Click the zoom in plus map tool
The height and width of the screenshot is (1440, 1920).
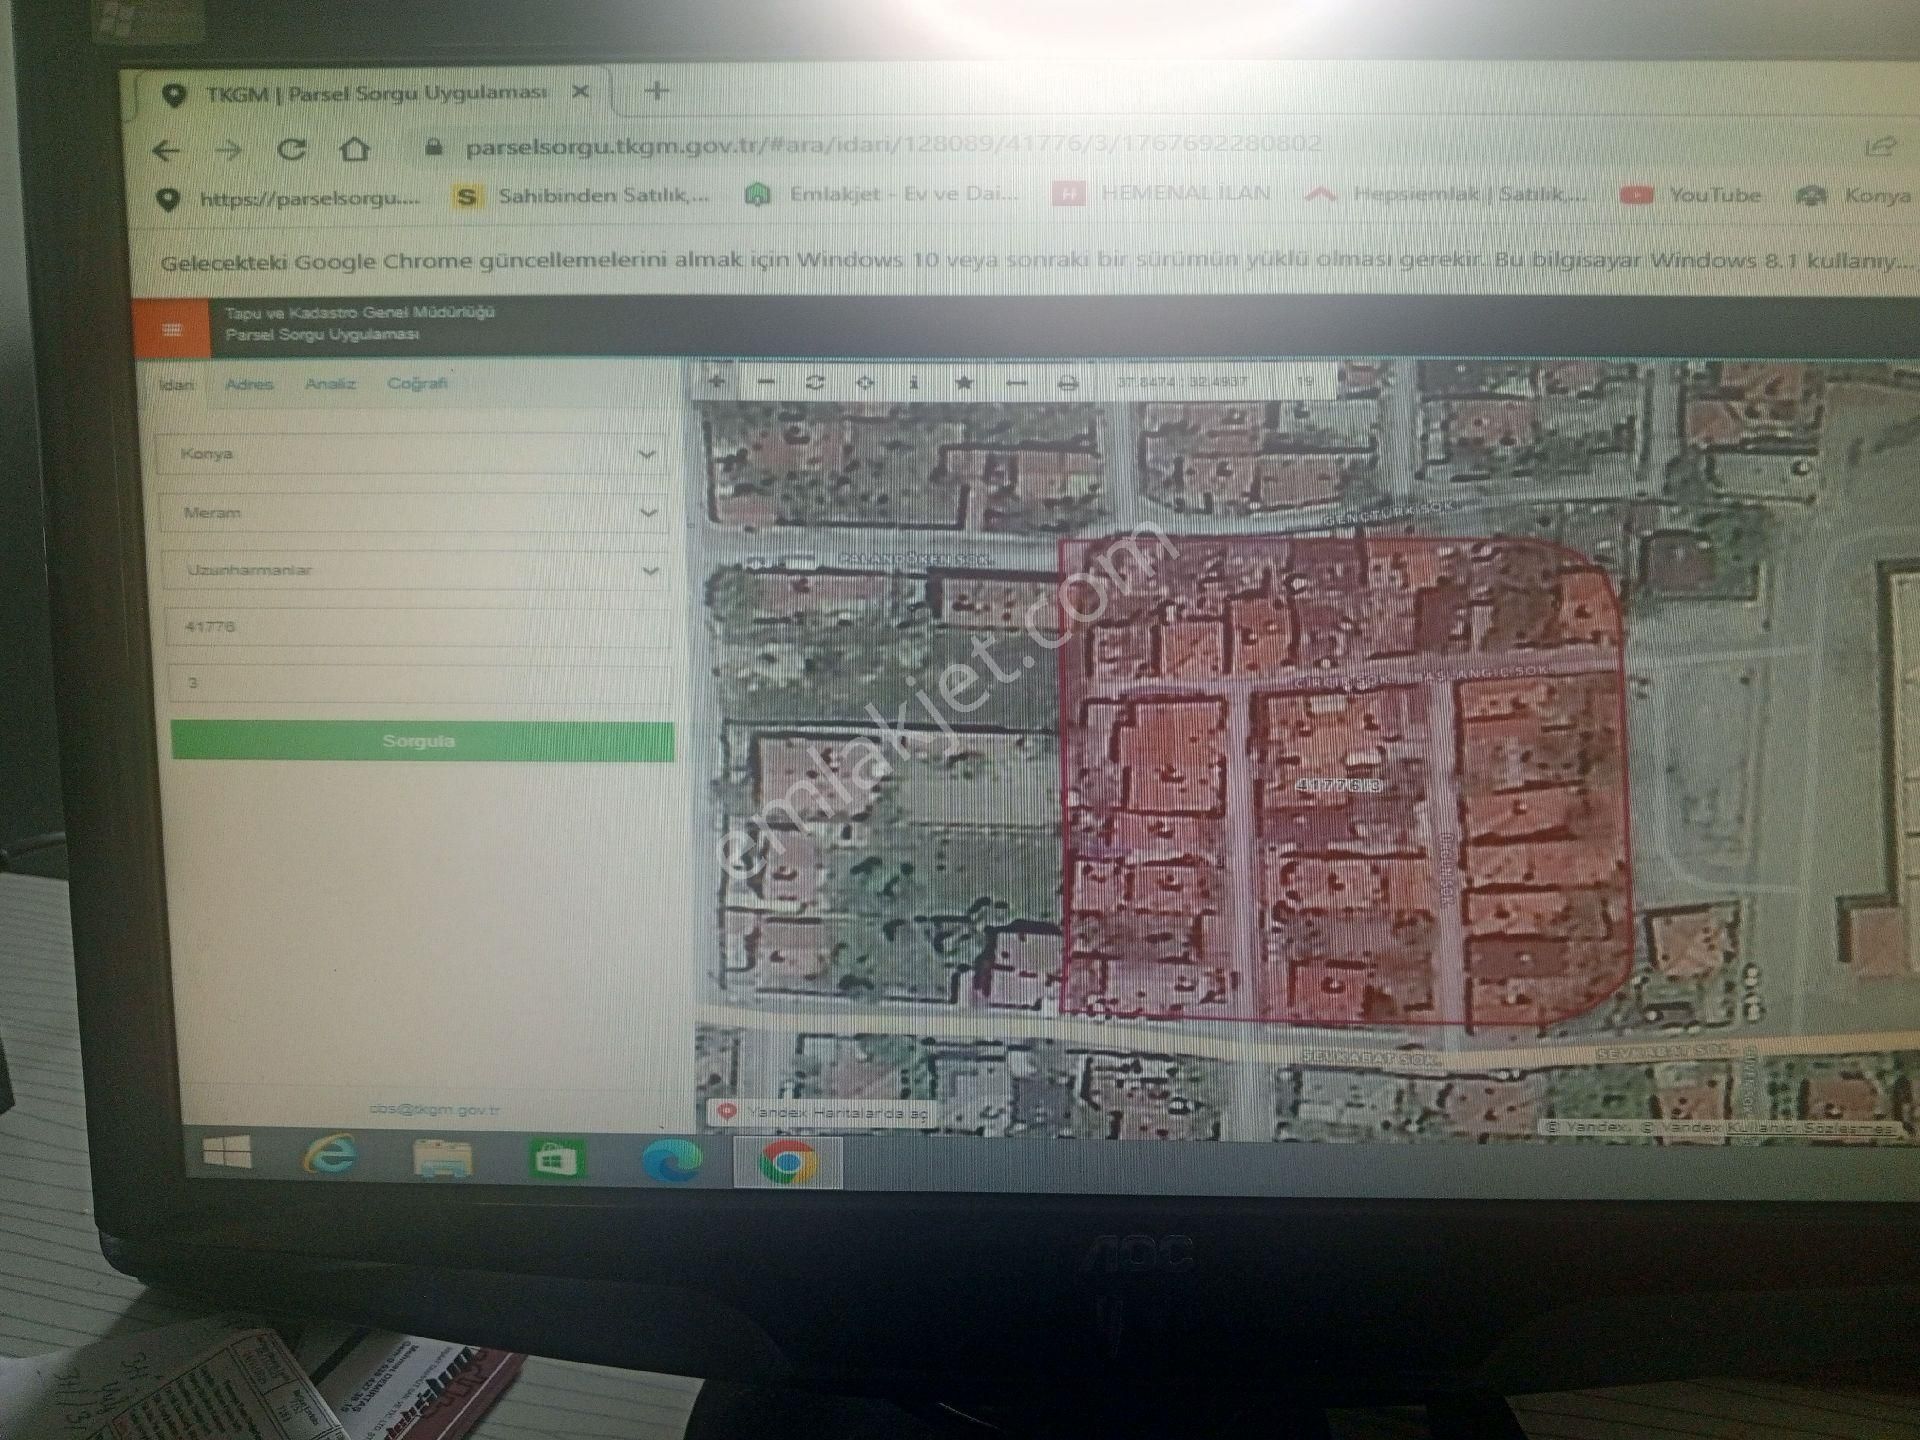(716, 382)
